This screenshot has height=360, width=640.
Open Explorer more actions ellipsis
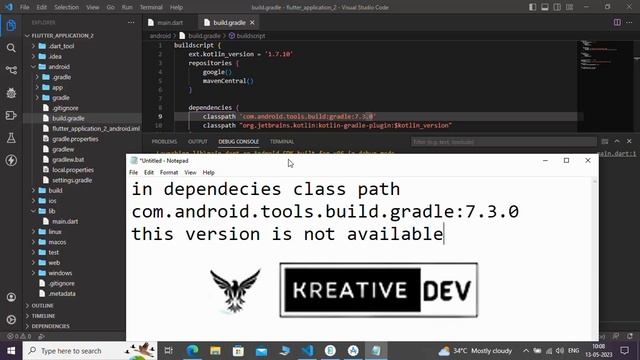click(x=131, y=22)
